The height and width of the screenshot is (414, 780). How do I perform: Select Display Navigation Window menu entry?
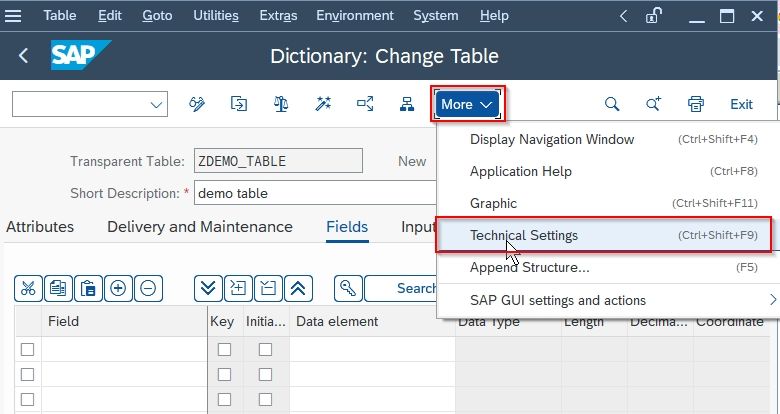608,139
